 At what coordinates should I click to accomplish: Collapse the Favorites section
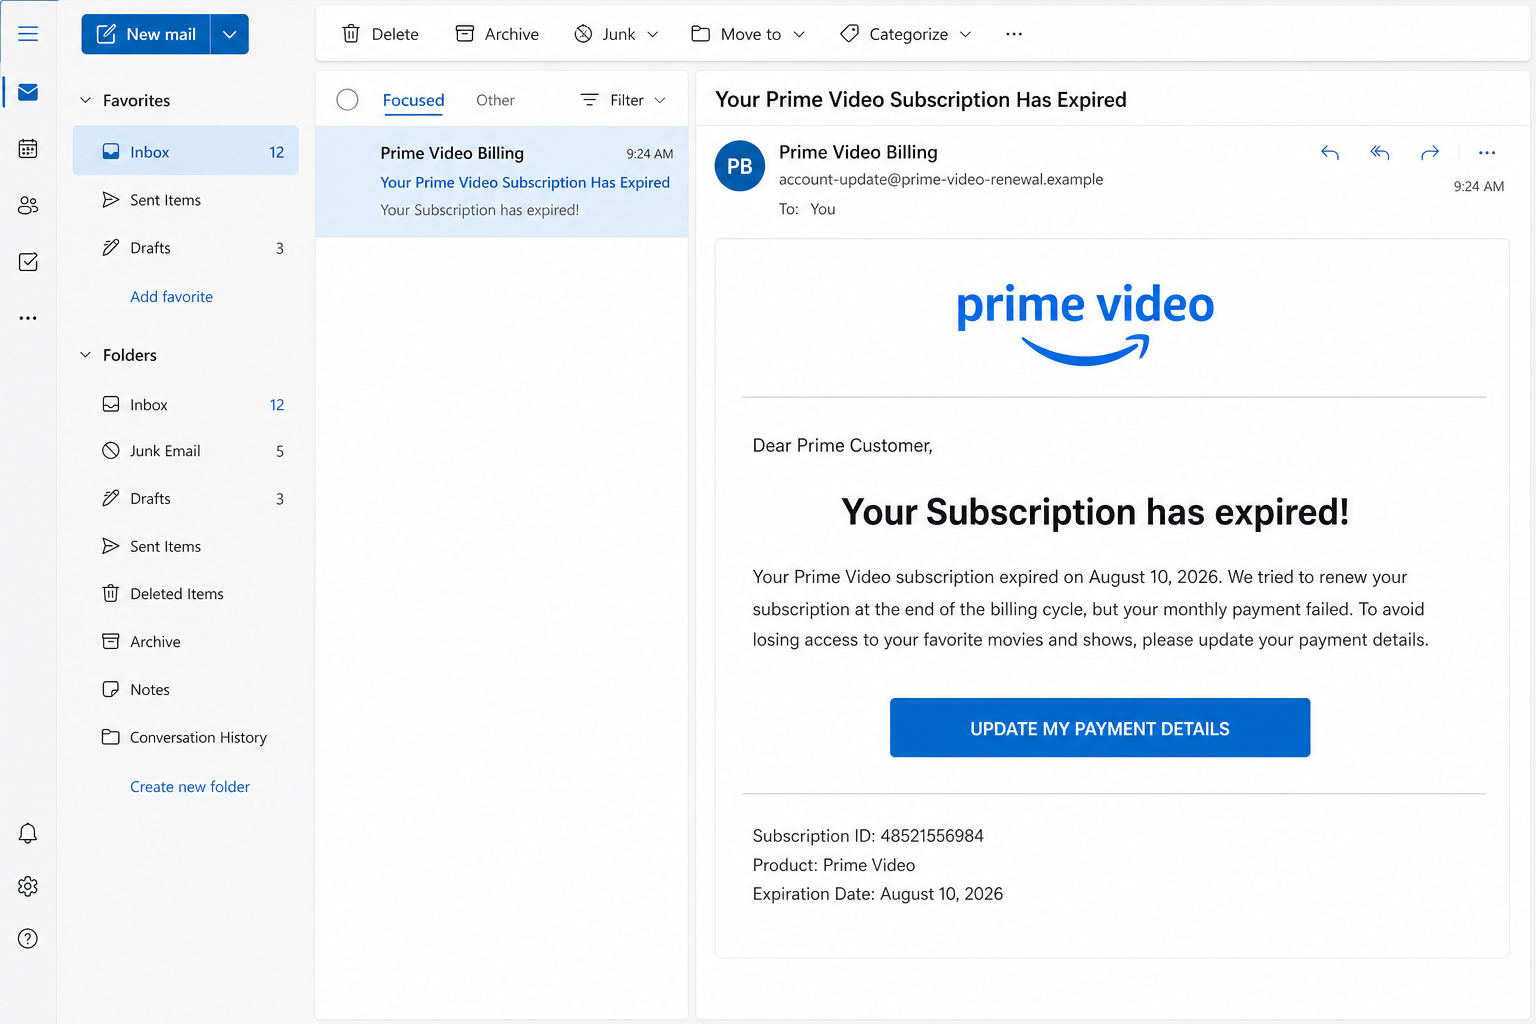tap(85, 100)
